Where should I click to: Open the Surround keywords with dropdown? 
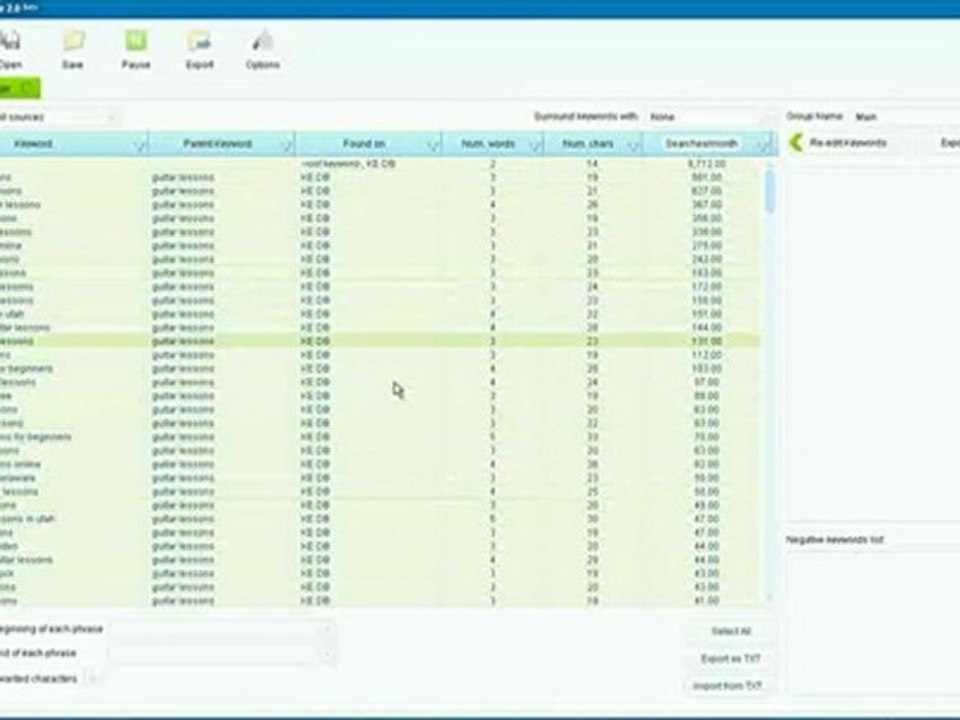click(x=710, y=116)
